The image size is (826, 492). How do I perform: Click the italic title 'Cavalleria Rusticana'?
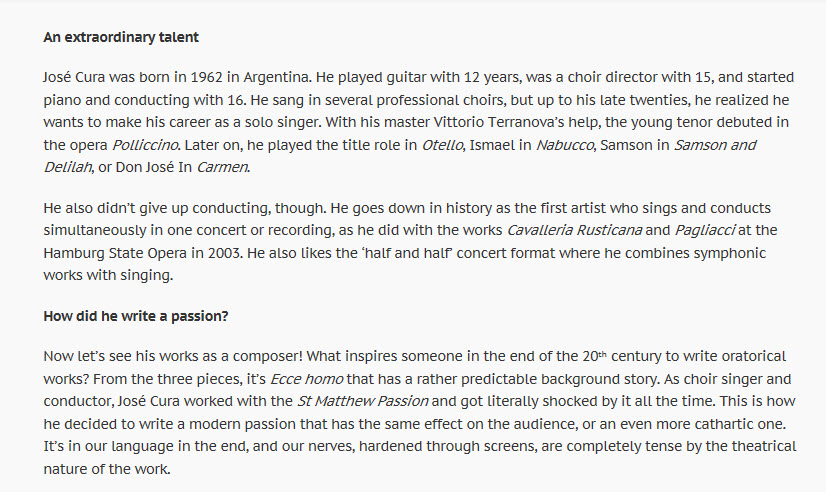574,230
